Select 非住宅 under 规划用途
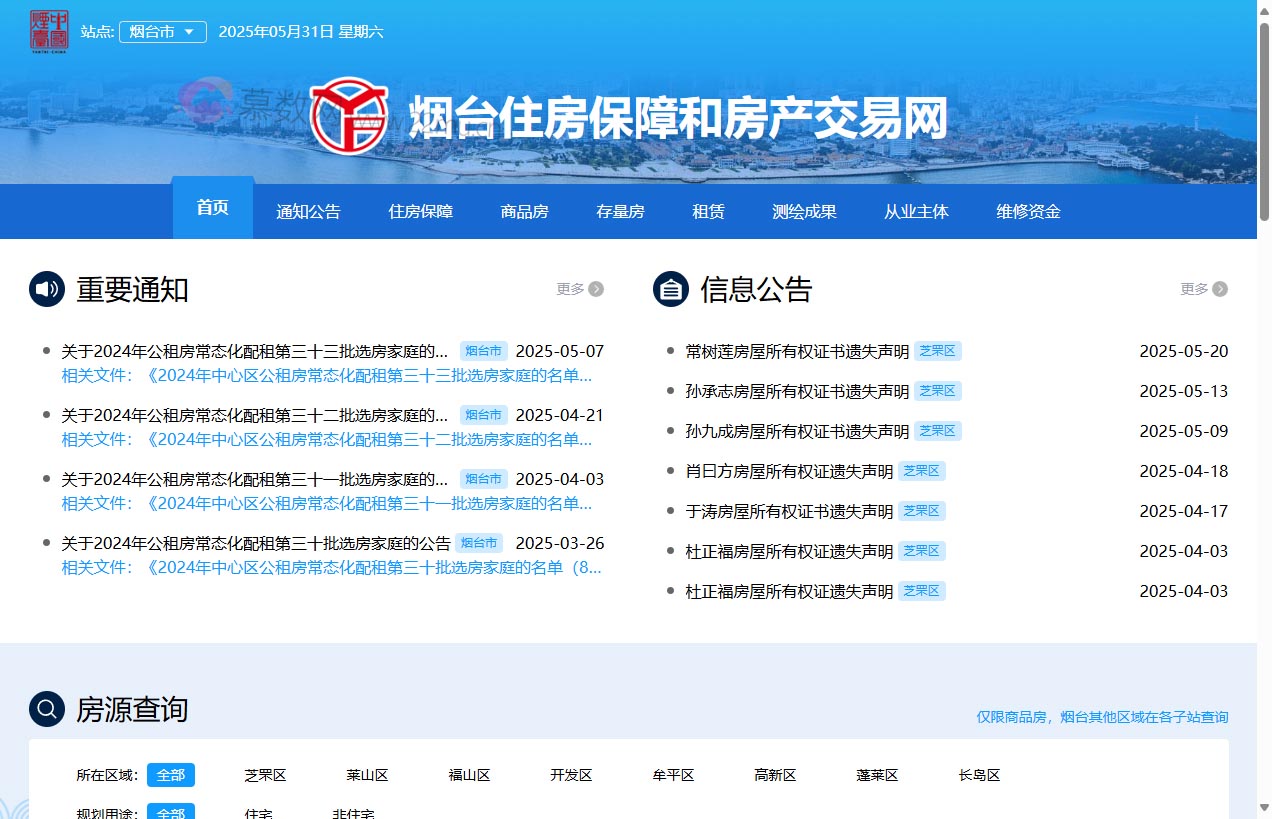This screenshot has width=1272, height=819. click(x=352, y=812)
